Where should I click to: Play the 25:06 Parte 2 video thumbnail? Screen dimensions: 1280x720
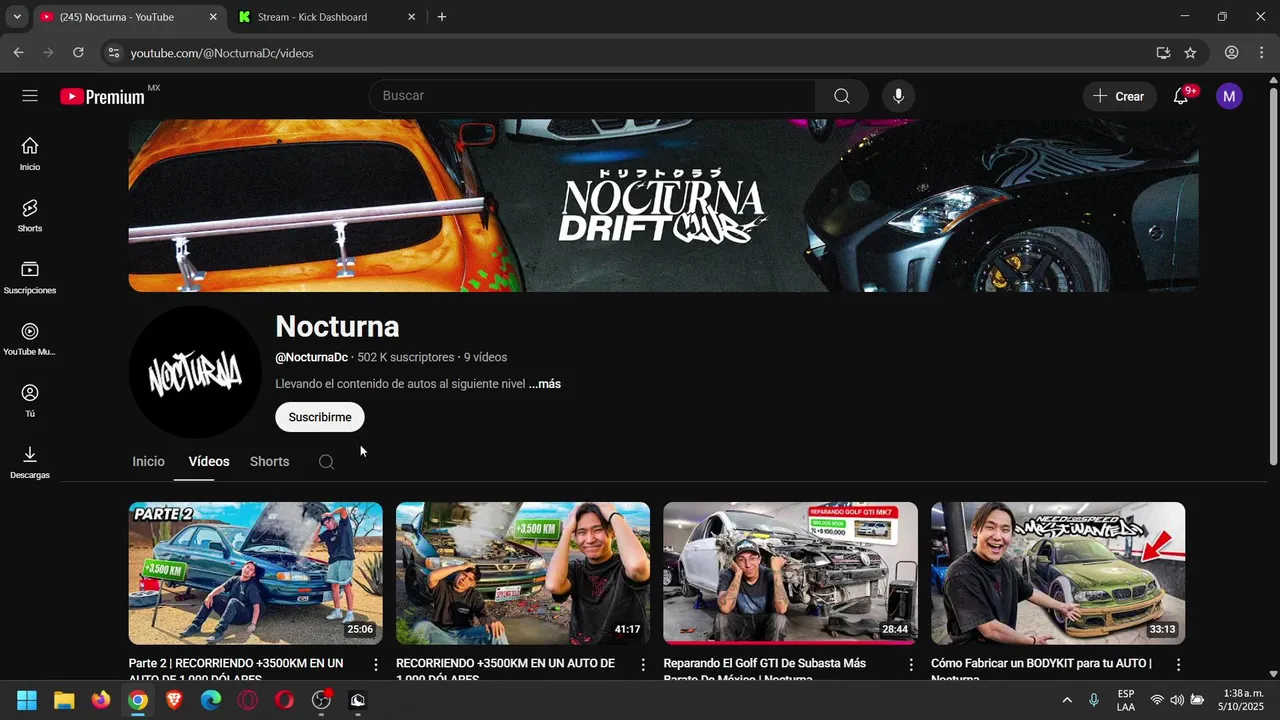255,573
